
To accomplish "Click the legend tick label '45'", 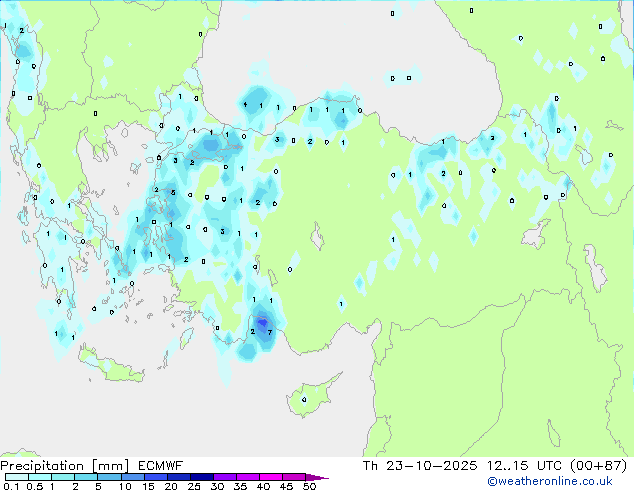I will [286, 486].
